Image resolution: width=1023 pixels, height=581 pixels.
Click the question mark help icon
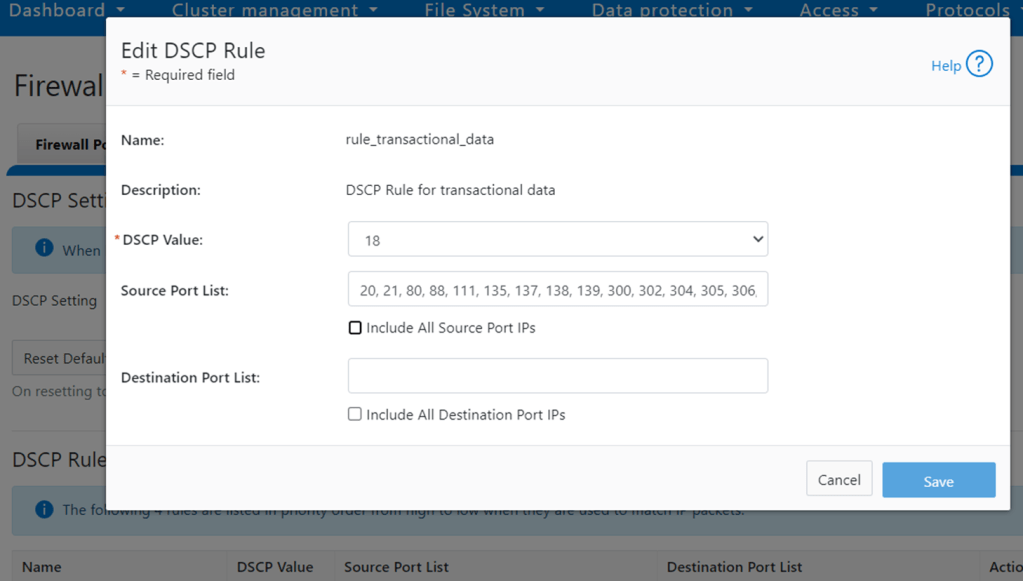[x=979, y=65]
